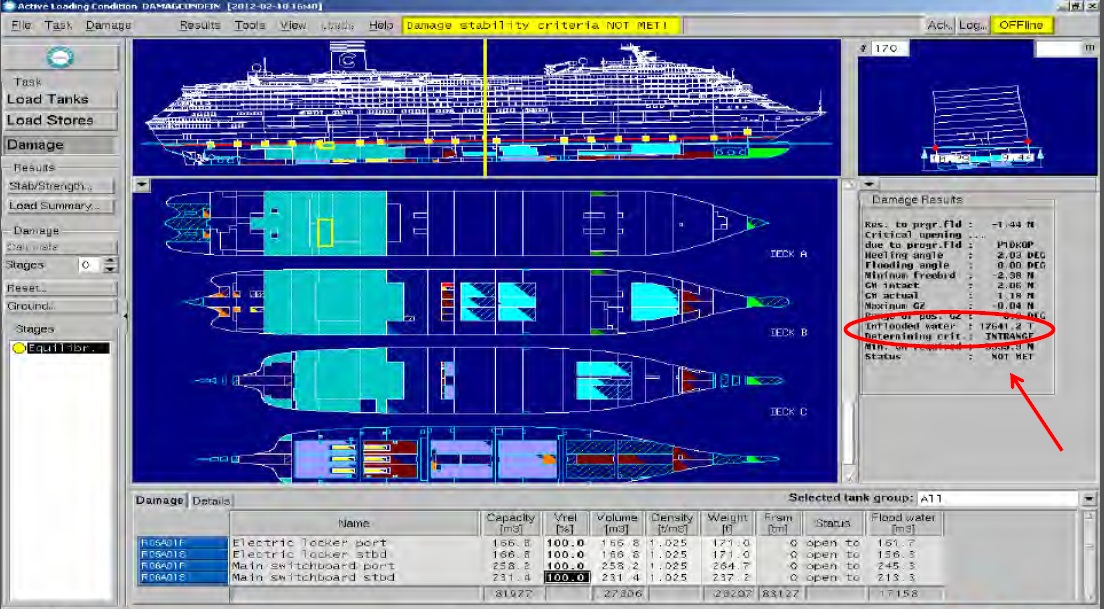Viewport: 1104px width, 612px height.
Task: Click the Ground button
Action: 60,306
